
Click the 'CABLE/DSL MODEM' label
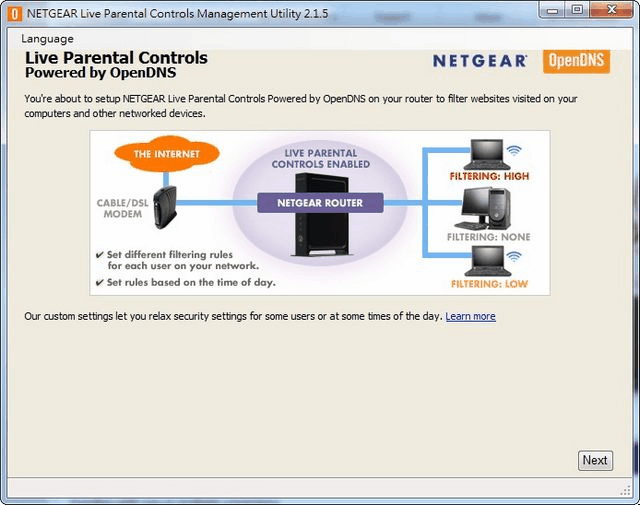point(122,209)
